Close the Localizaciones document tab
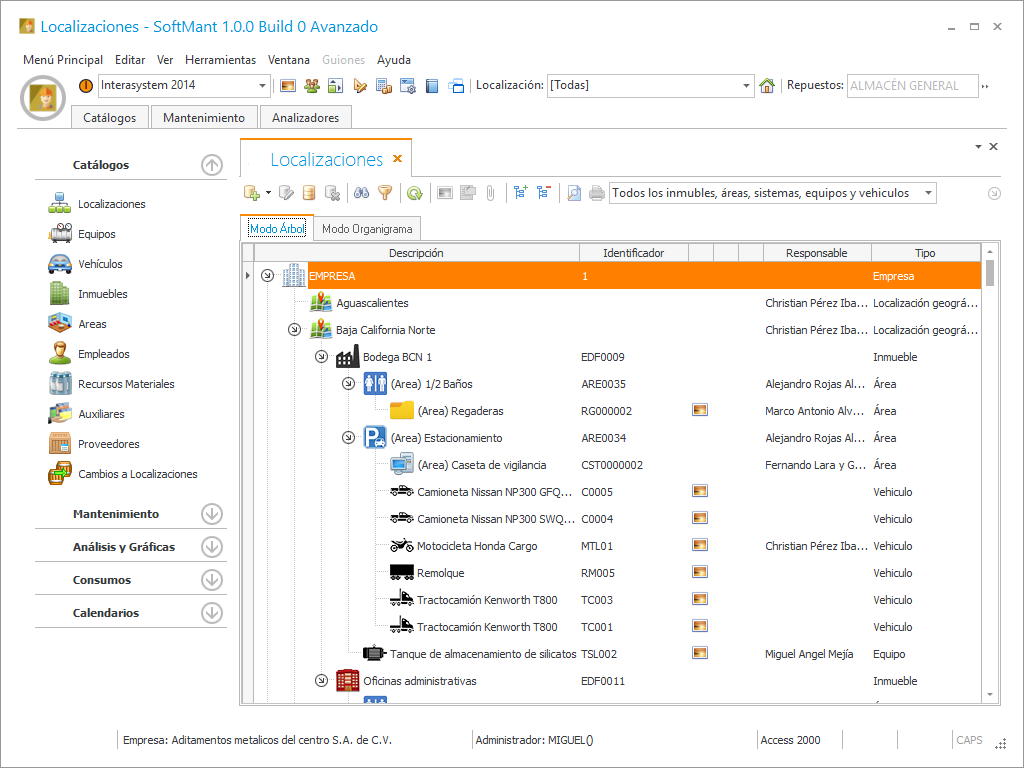 click(397, 159)
